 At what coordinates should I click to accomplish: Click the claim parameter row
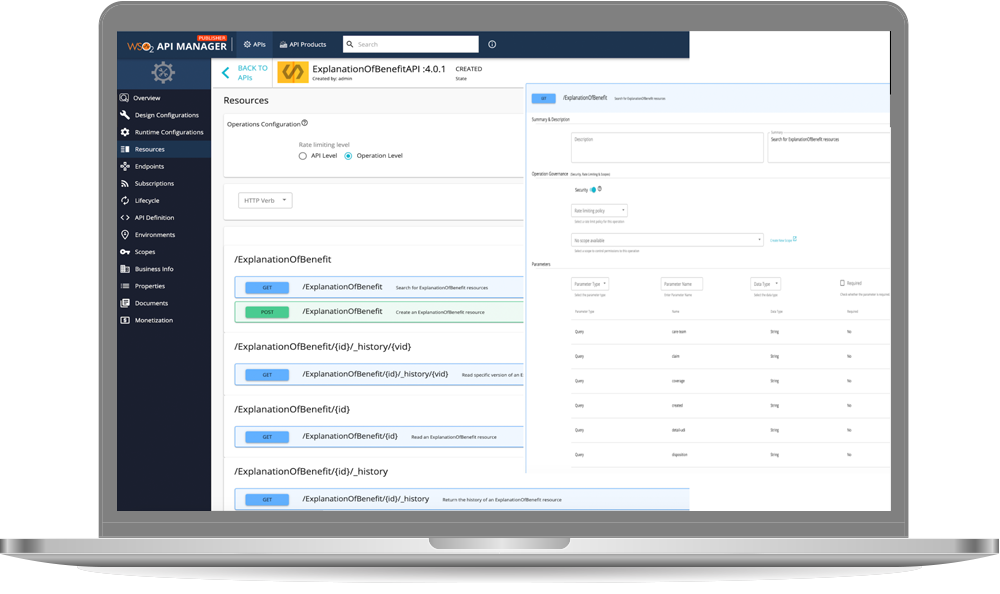pyautogui.click(x=730, y=357)
